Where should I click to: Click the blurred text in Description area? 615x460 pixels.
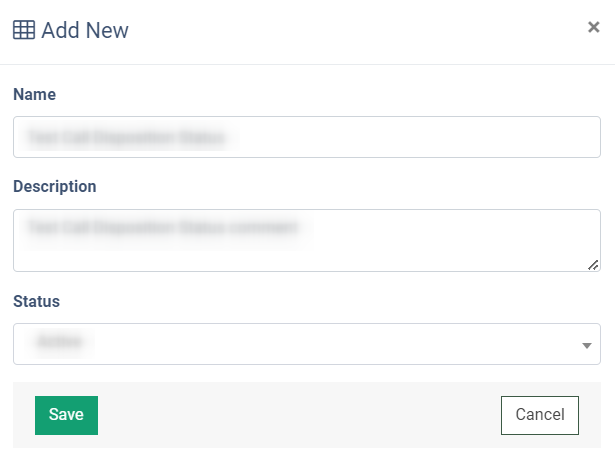click(x=164, y=228)
